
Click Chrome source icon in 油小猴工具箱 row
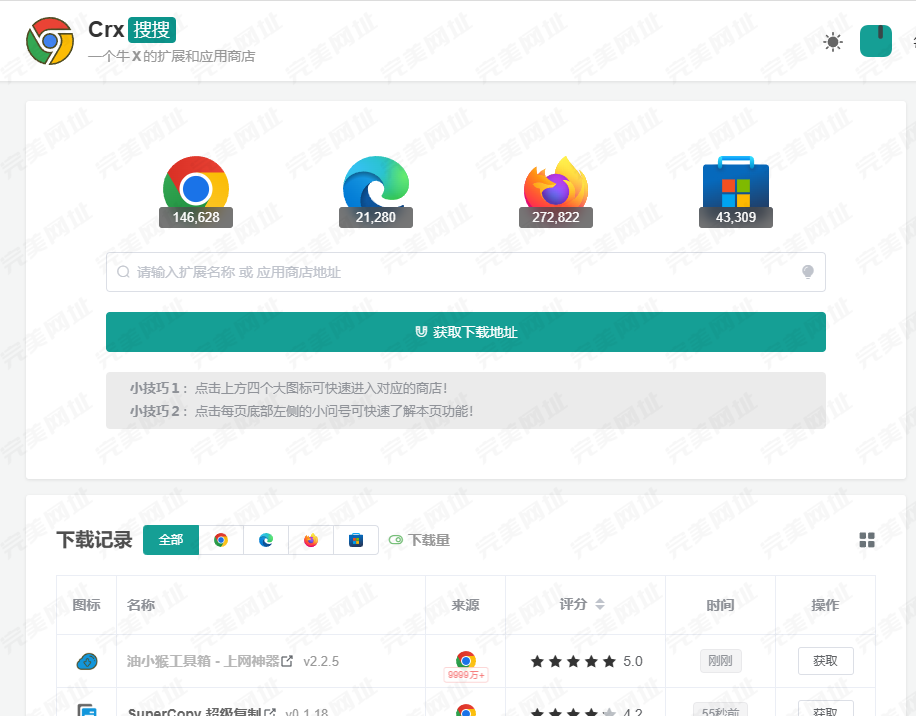[466, 660]
